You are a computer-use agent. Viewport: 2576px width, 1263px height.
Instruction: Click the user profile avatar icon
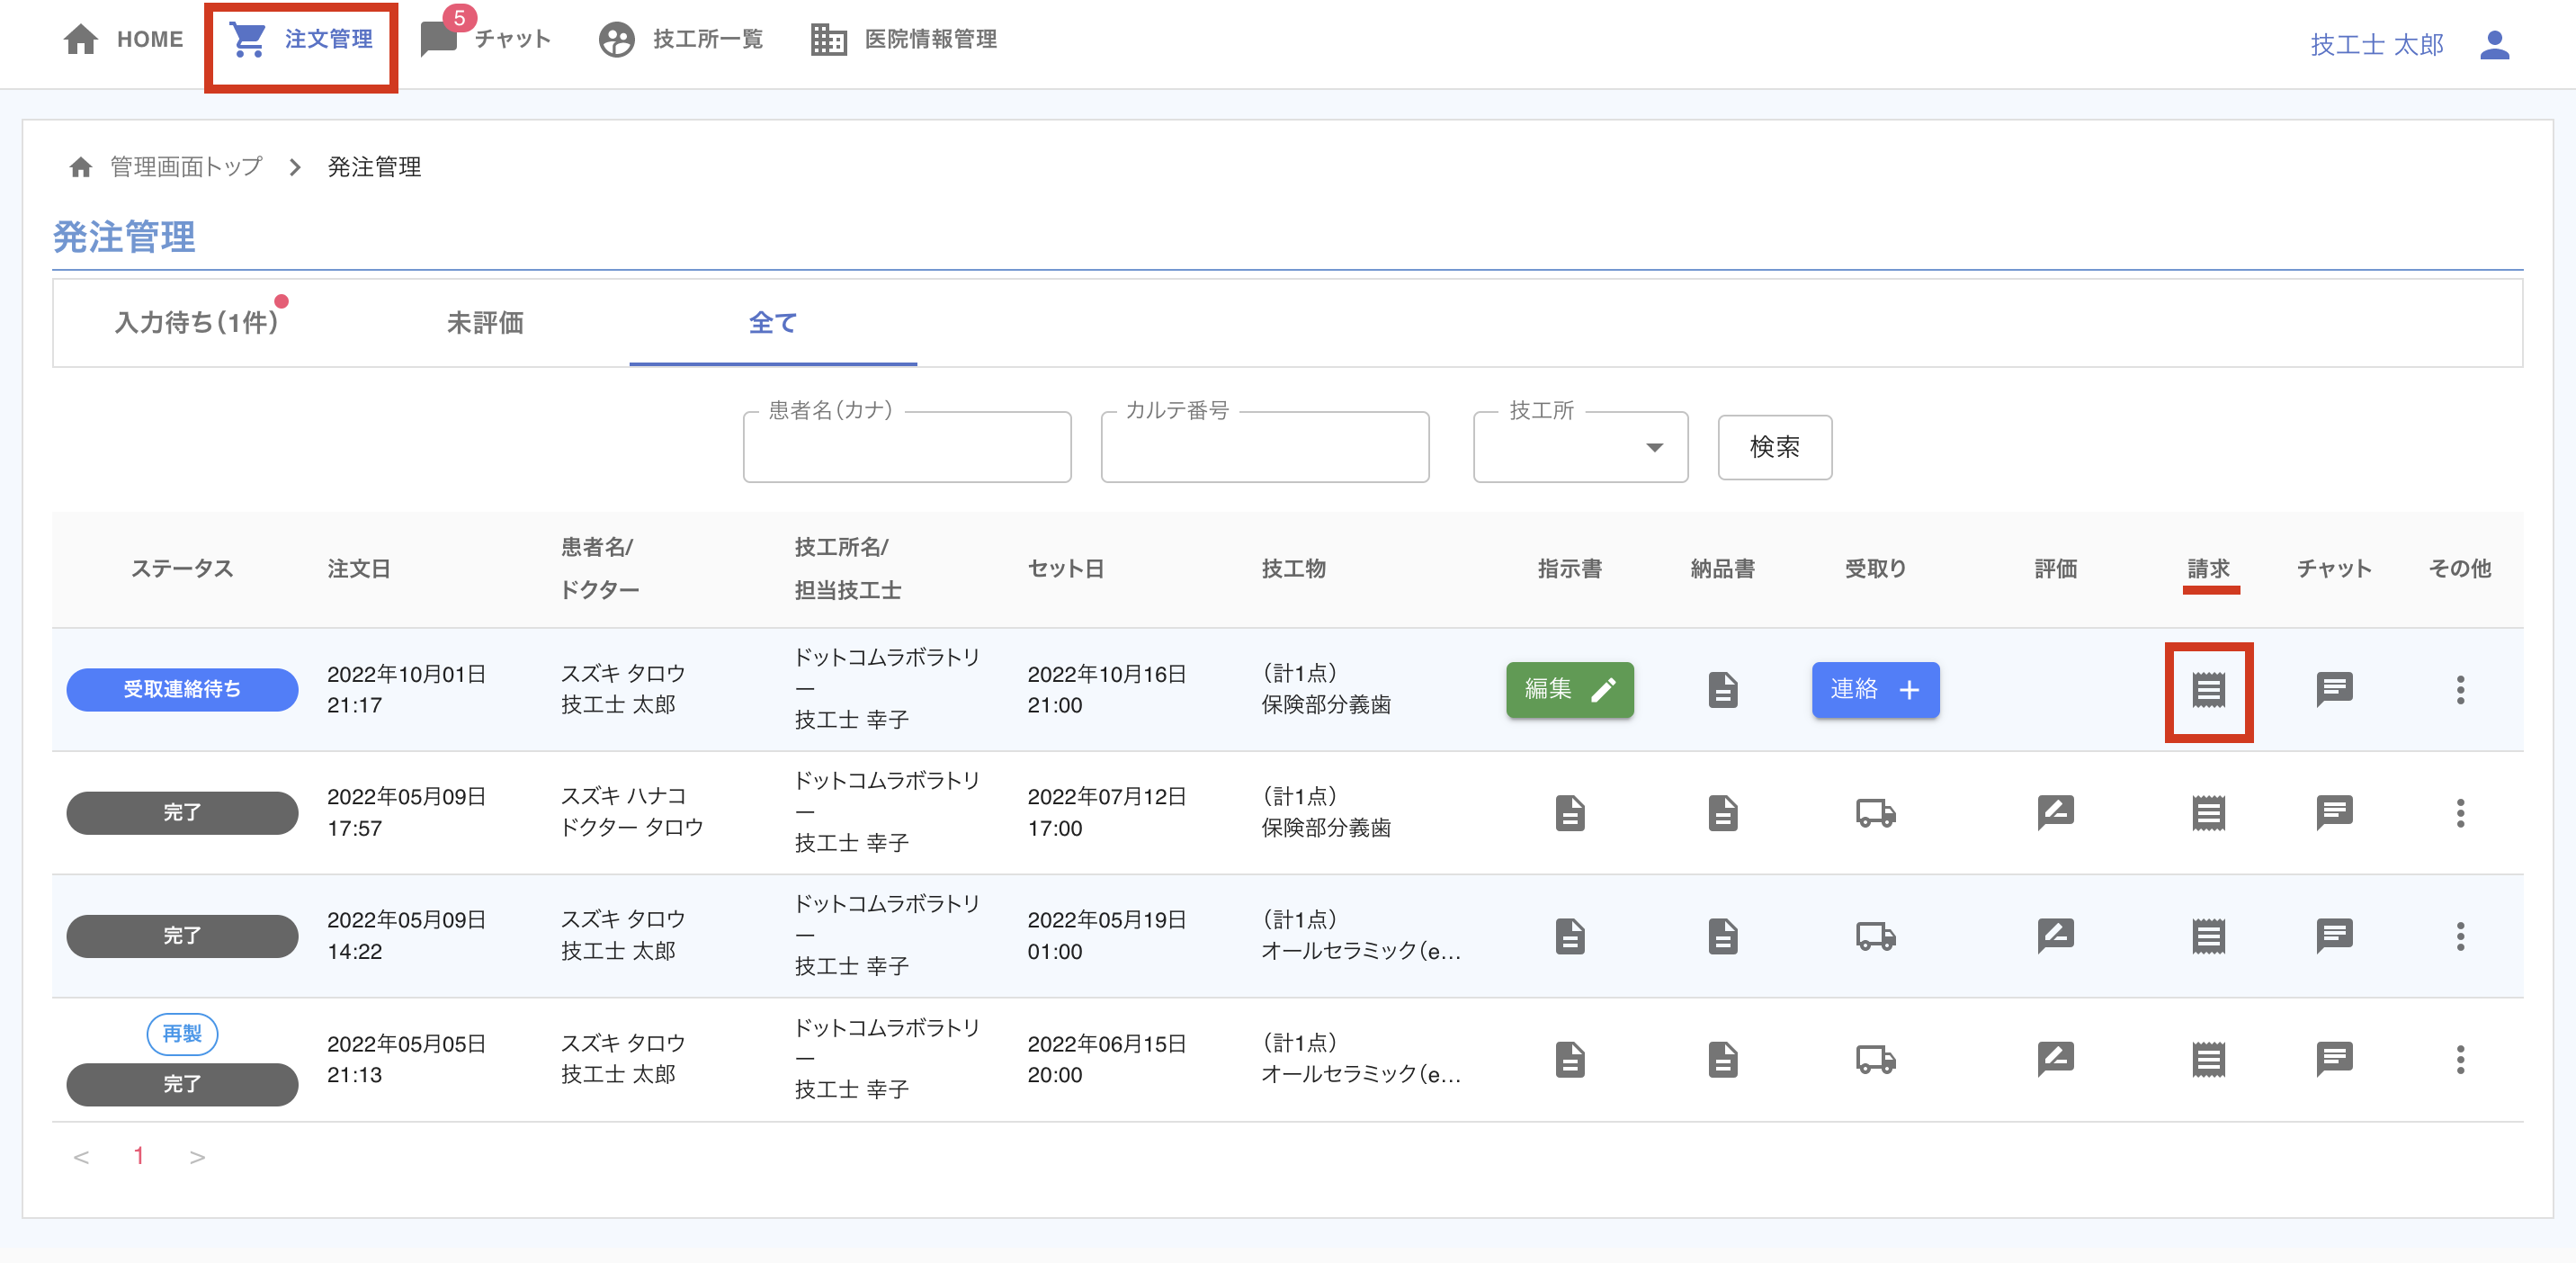tap(2494, 45)
